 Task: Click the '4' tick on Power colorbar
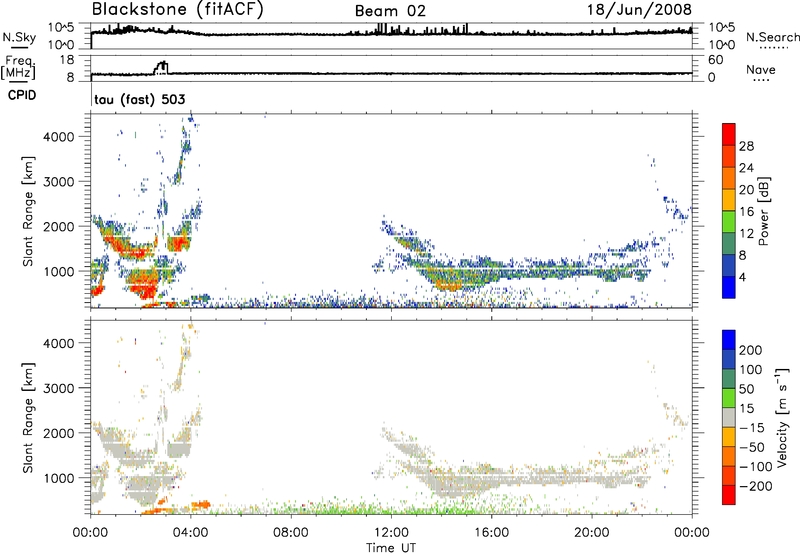click(x=743, y=278)
